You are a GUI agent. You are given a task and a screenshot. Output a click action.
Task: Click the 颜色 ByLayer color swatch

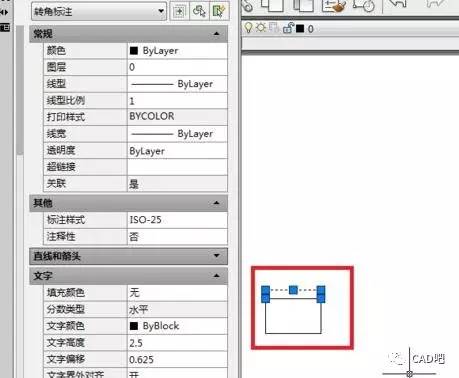[134, 51]
